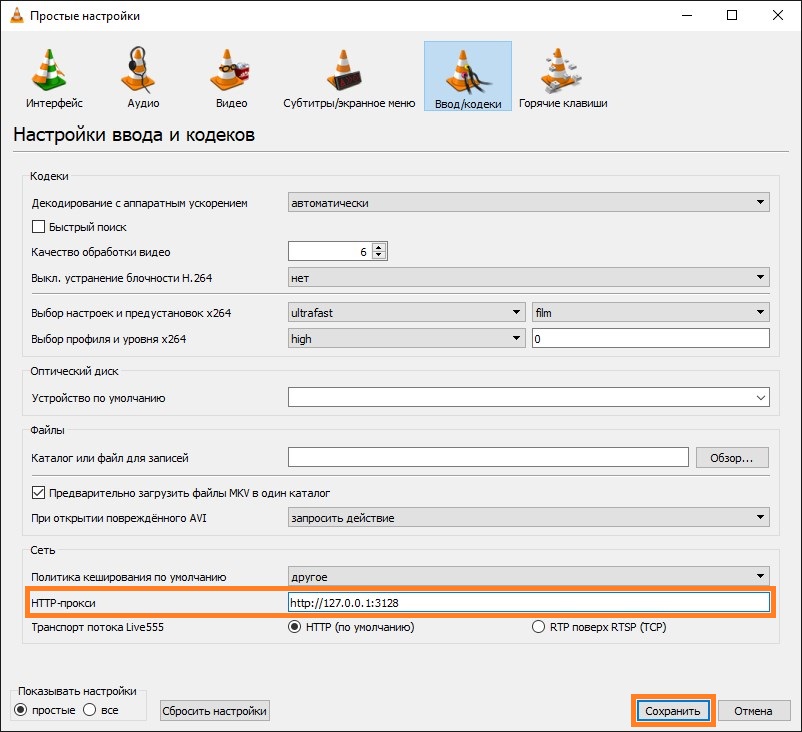Expand the Политика кеширования по умолчанию dropdown
The image size is (802, 732).
(528, 577)
